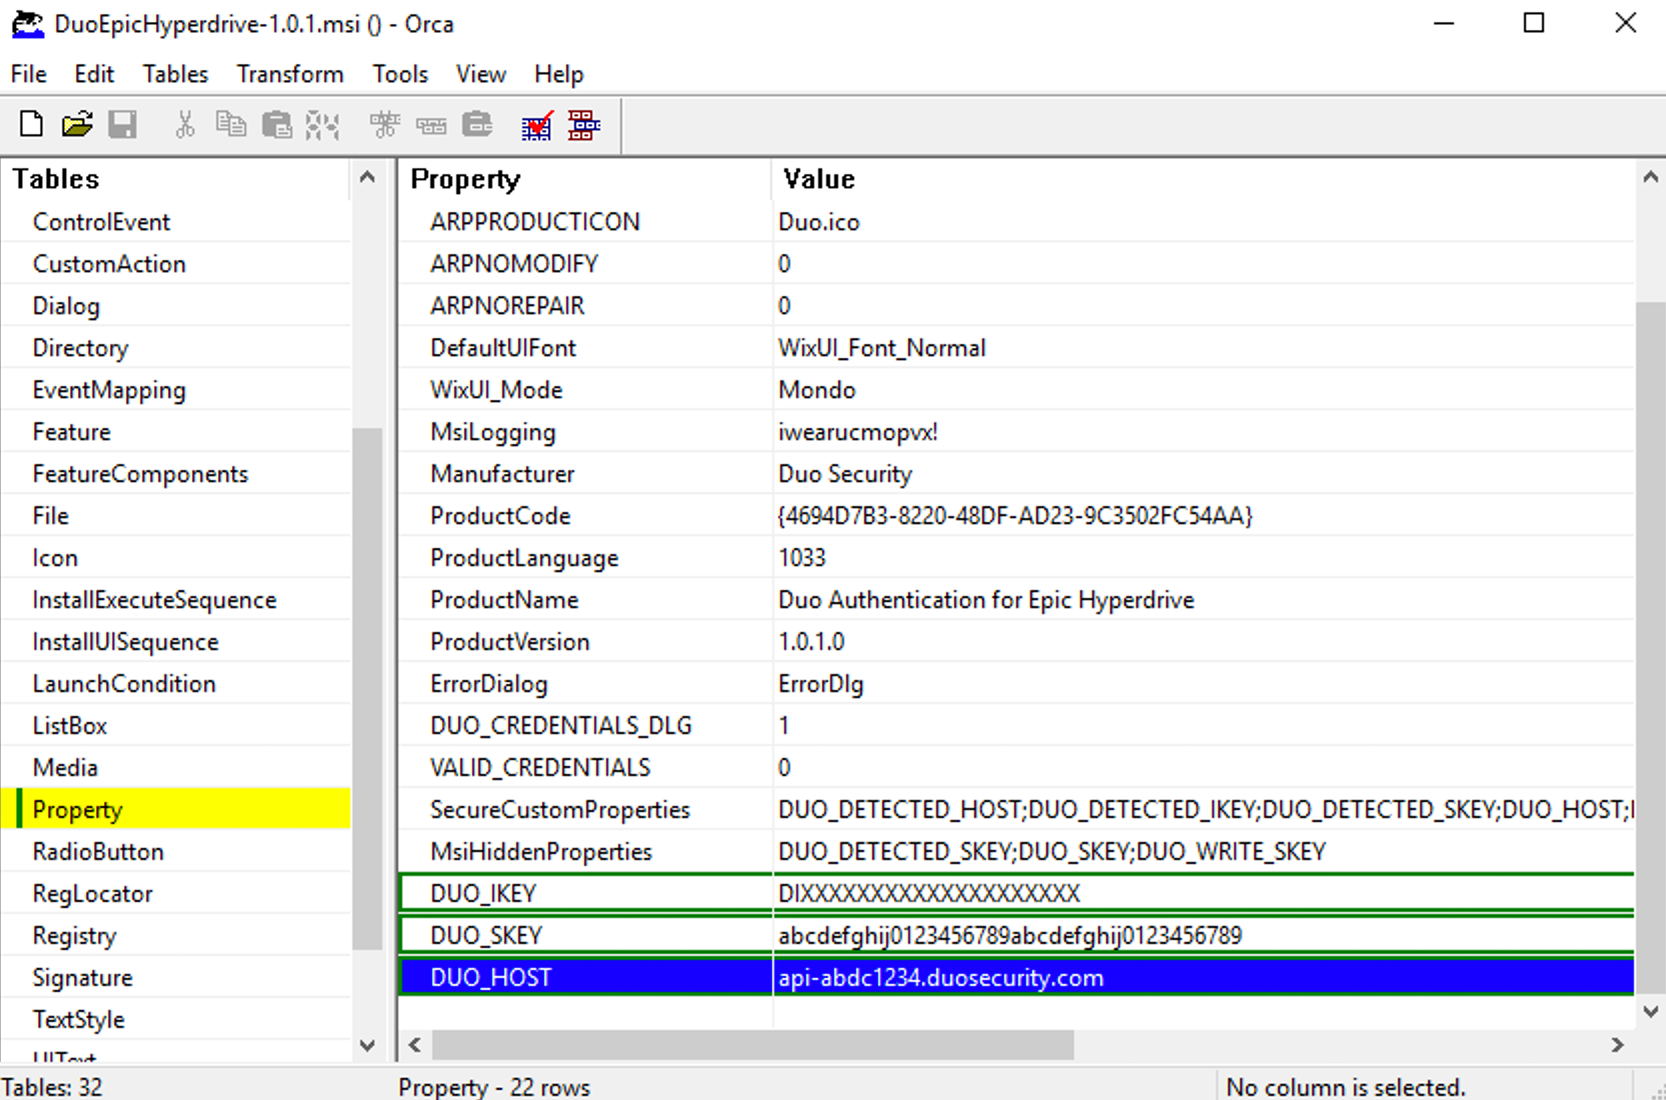
Task: Select the highlighted Property table
Action: click(x=176, y=810)
